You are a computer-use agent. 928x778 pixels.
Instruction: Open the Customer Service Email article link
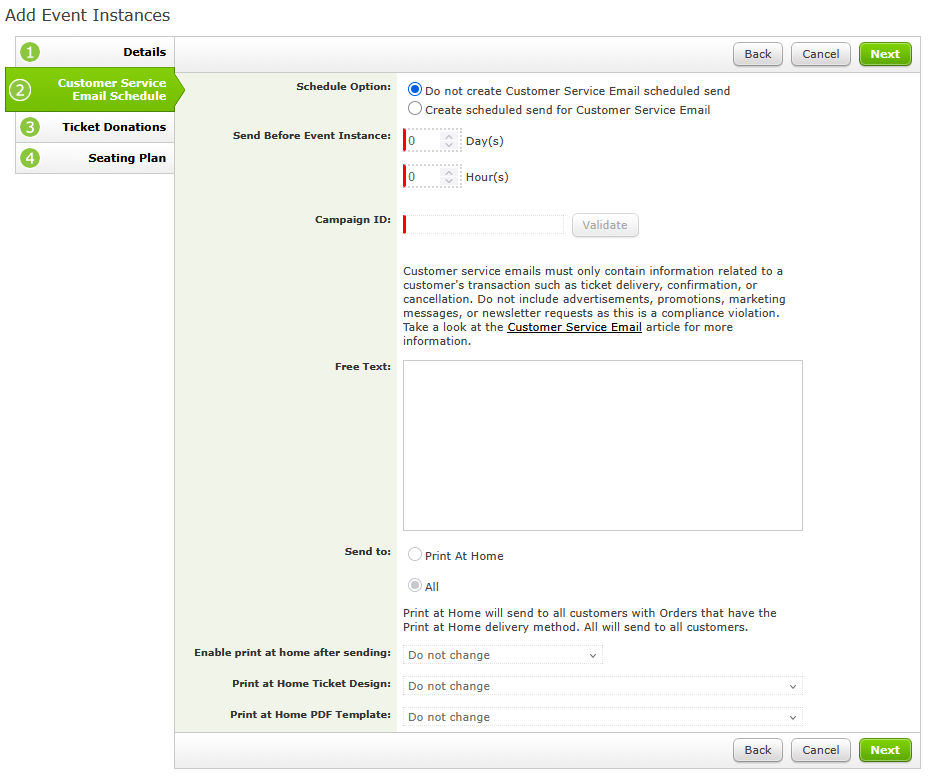pos(574,327)
